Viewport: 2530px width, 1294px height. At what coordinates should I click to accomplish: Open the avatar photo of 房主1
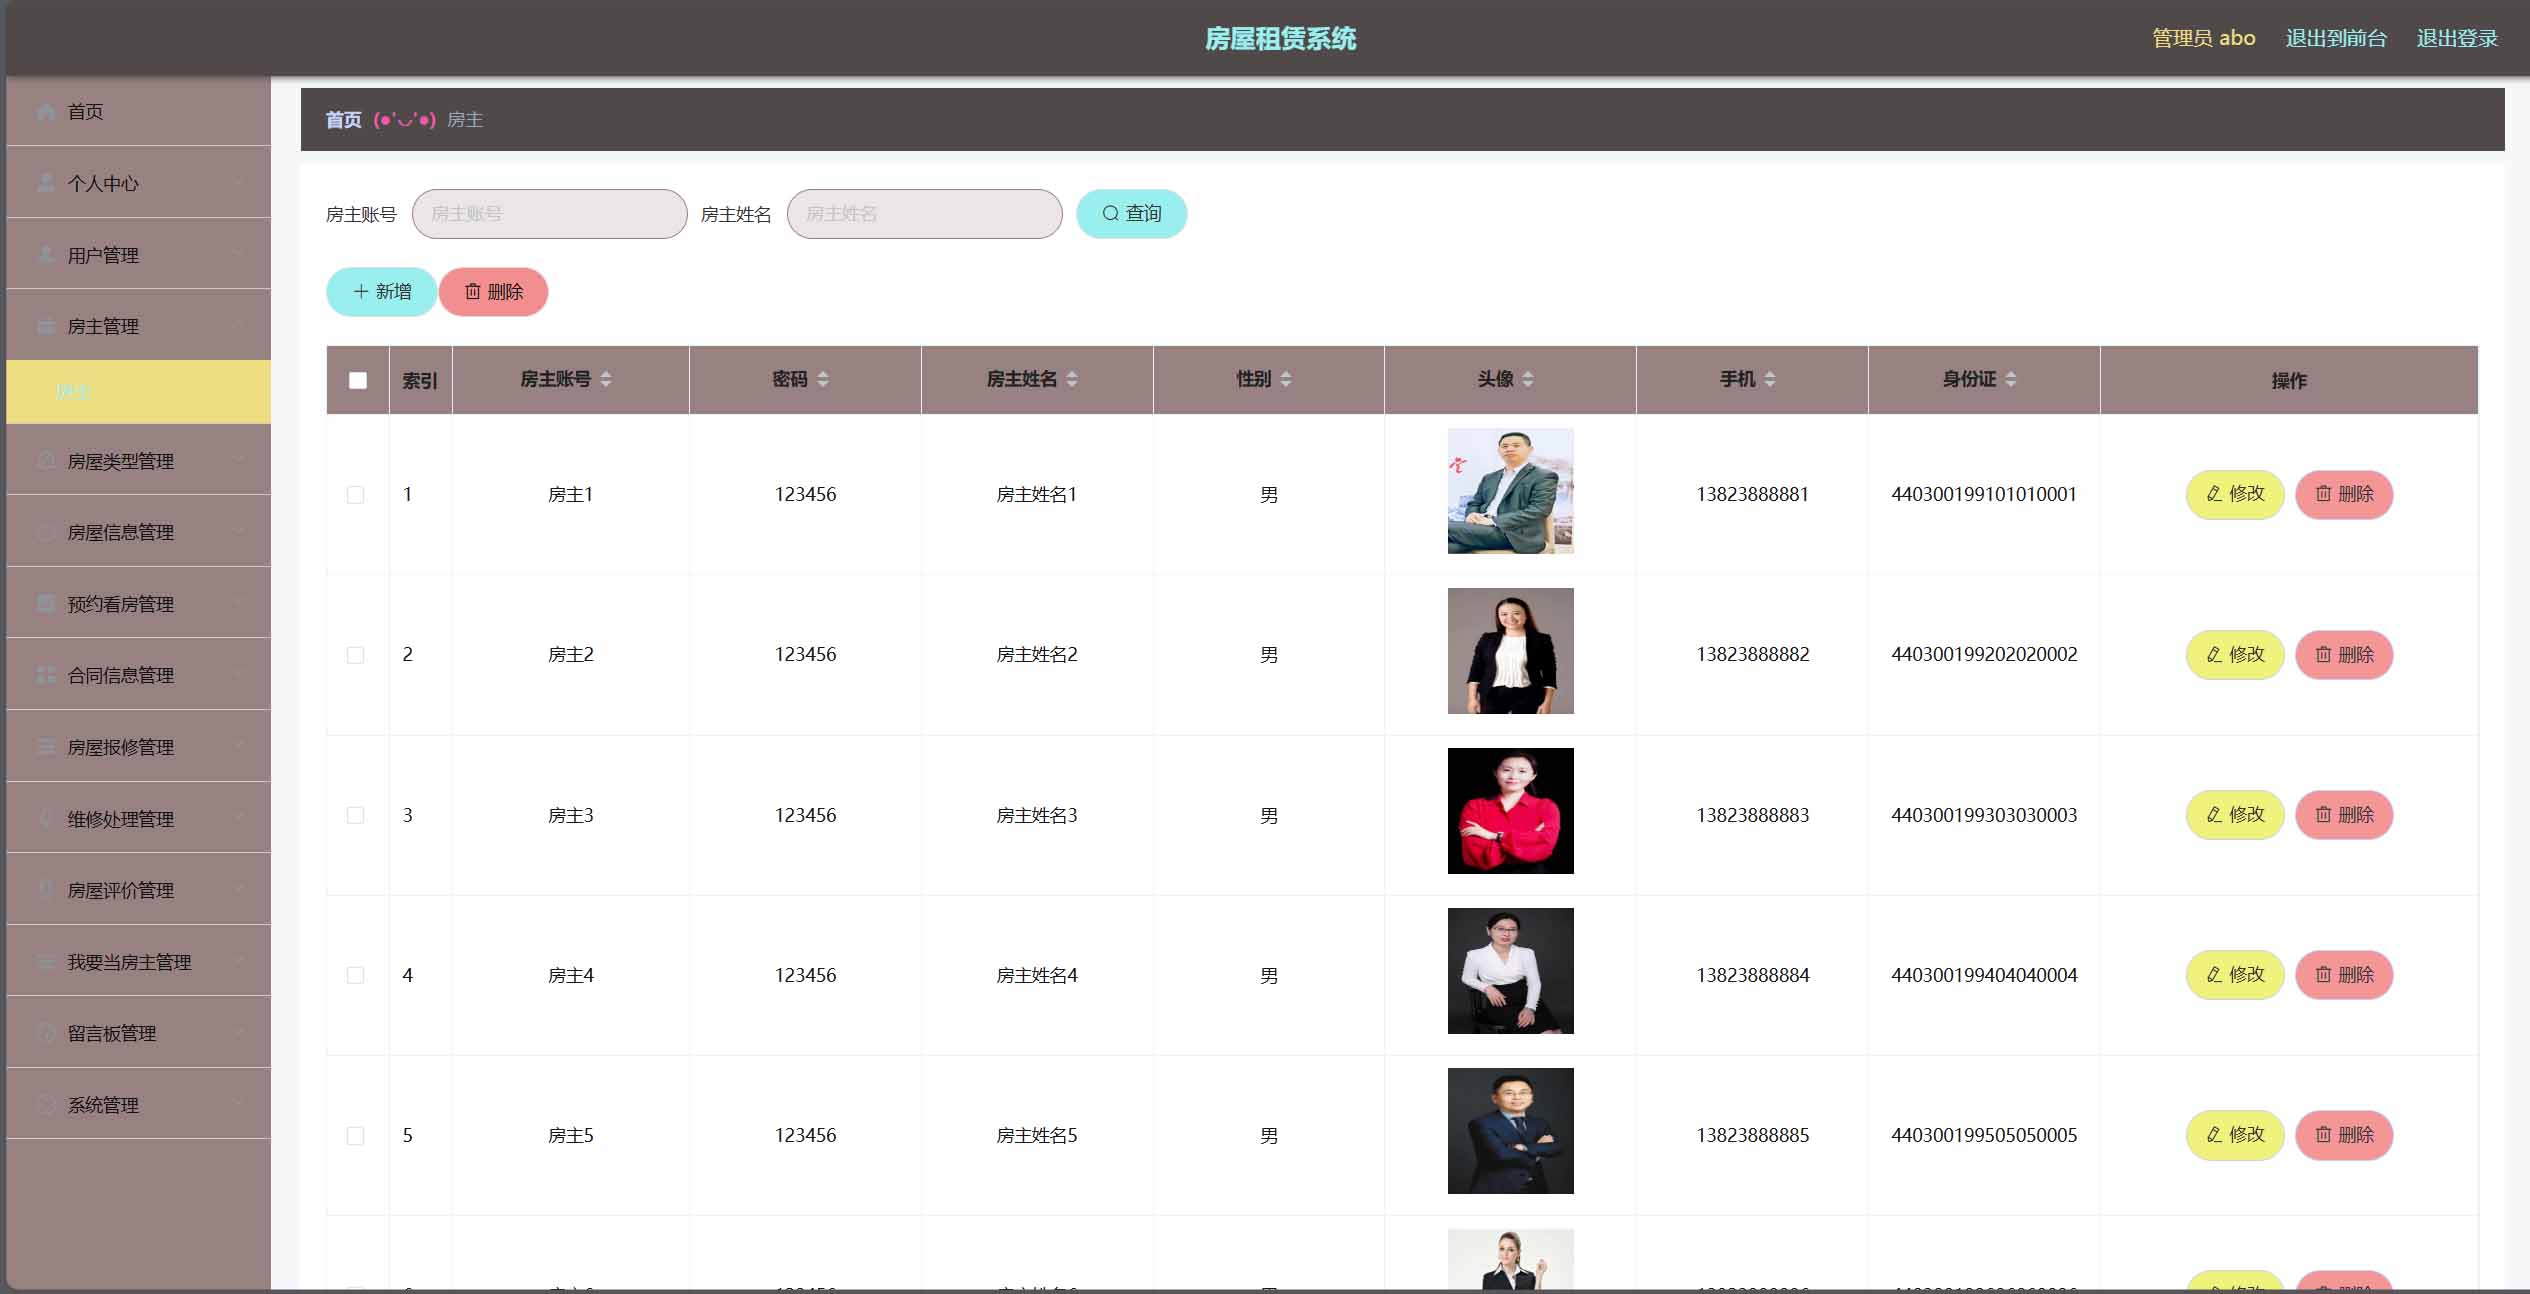[x=1510, y=491]
